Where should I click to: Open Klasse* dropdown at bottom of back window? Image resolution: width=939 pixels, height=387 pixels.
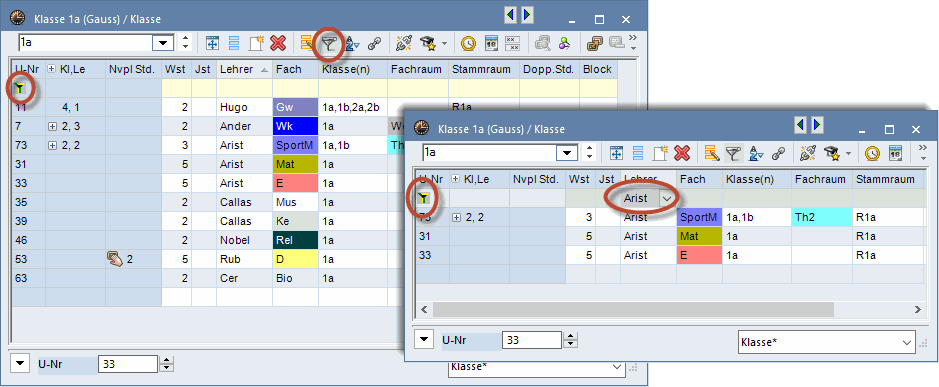click(x=617, y=368)
